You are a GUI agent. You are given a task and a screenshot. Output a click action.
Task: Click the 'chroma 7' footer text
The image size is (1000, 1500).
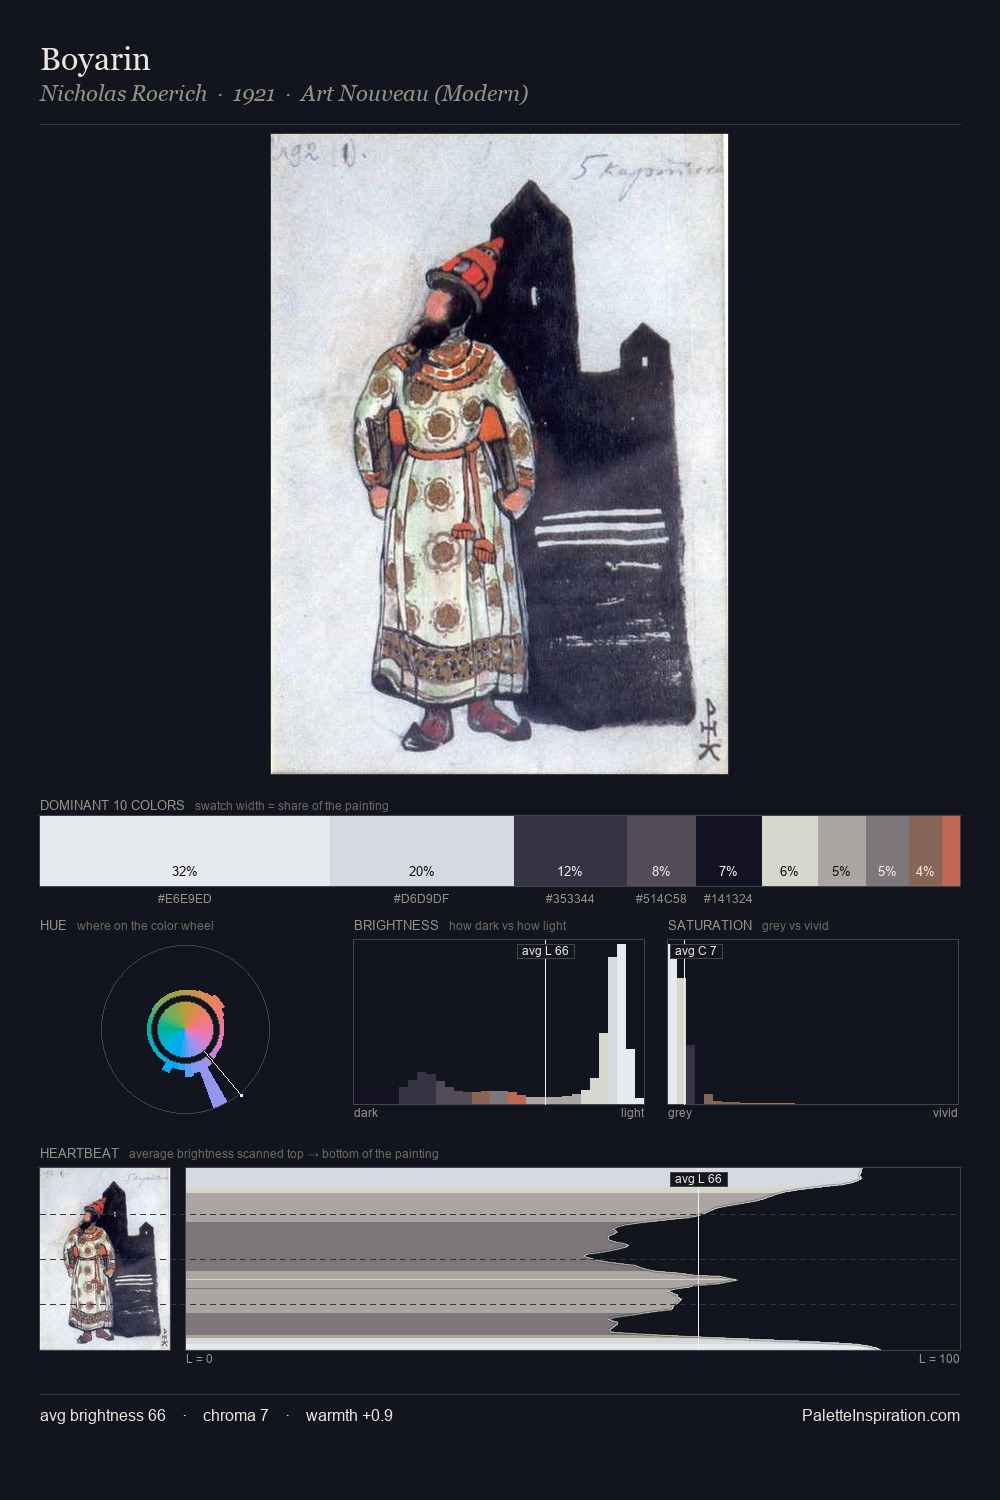(236, 1415)
